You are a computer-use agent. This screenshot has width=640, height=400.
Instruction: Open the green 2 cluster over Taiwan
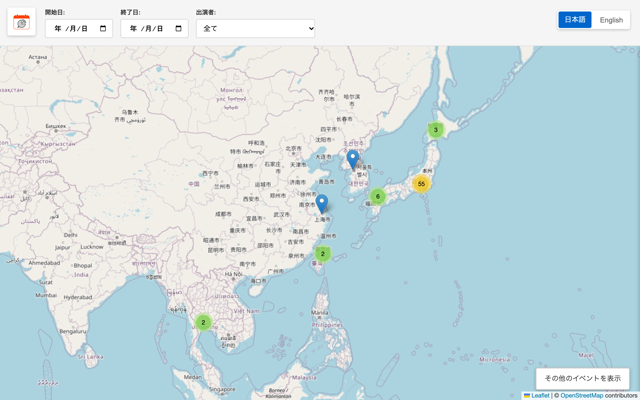(322, 254)
